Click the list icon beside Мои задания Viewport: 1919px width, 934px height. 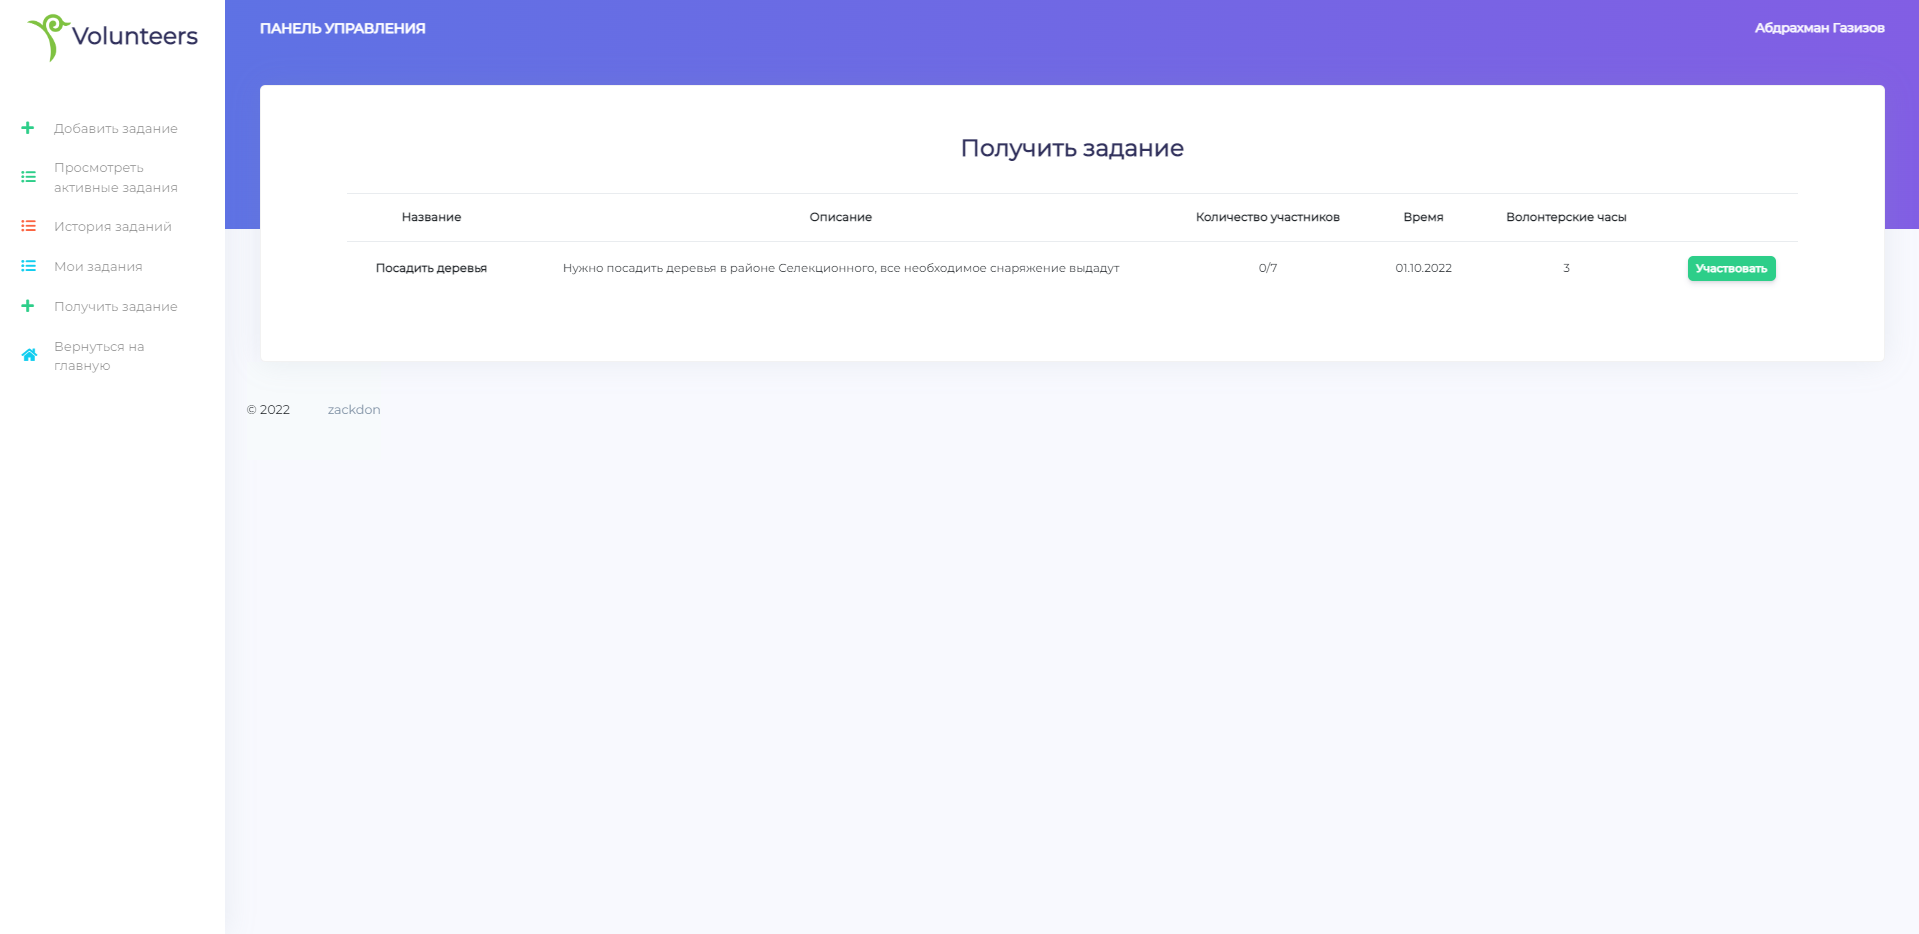(28, 266)
